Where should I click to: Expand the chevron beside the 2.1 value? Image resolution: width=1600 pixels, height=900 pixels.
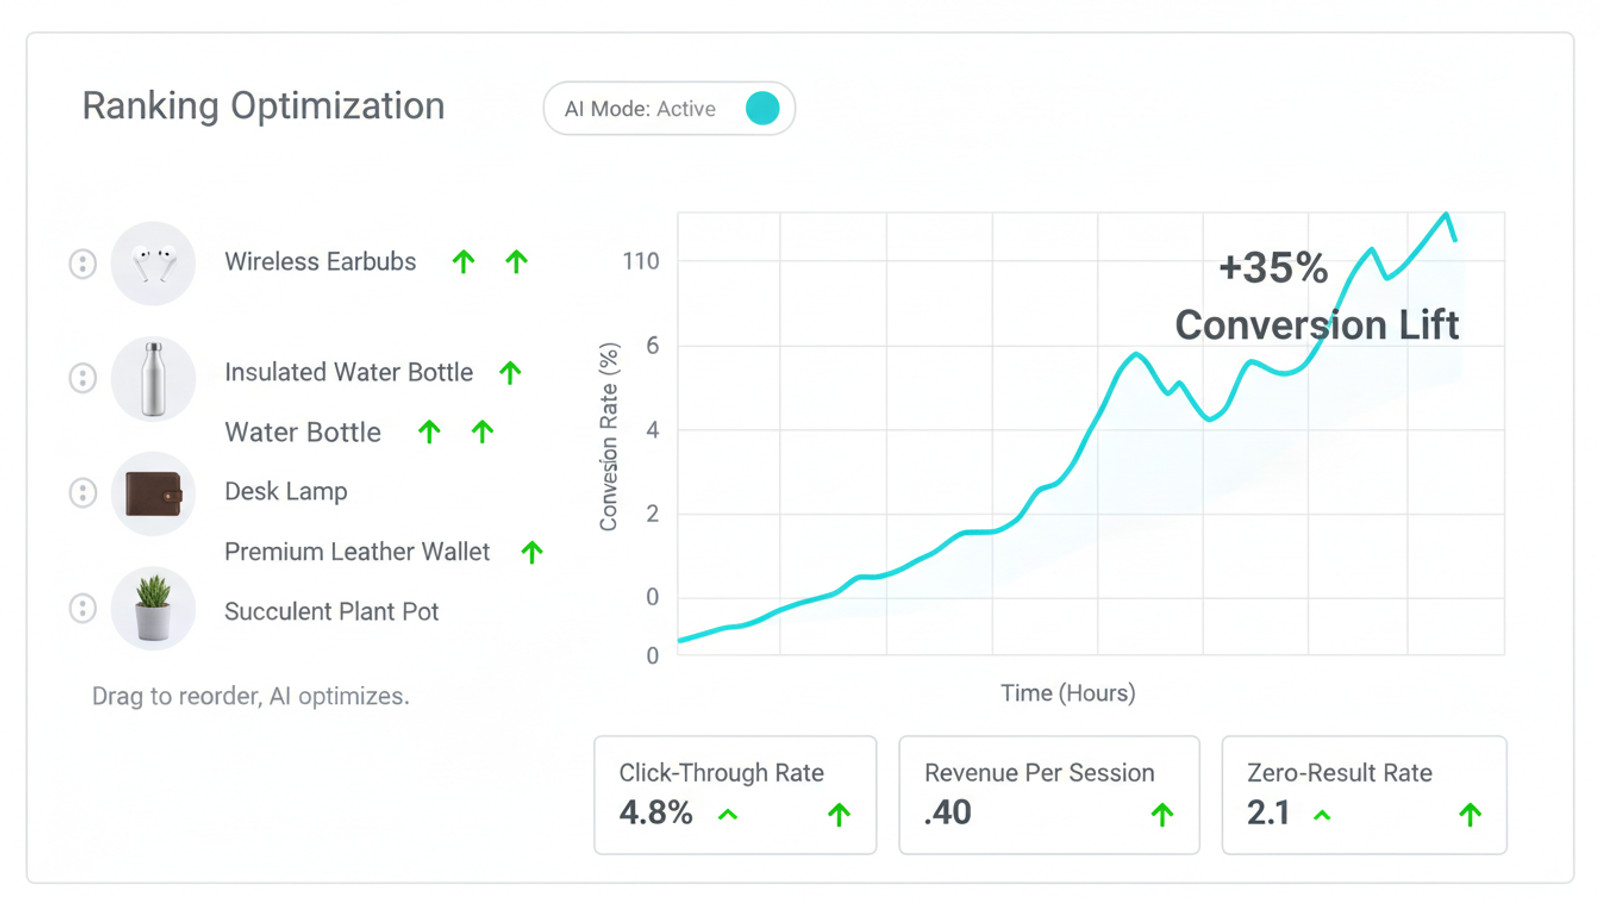pos(1322,815)
